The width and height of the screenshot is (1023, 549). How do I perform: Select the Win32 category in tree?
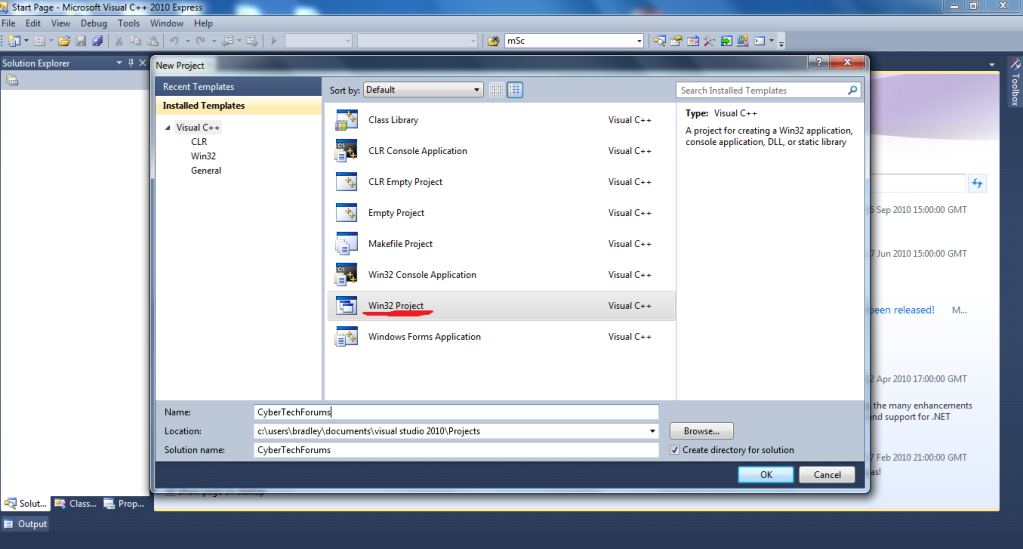coord(203,156)
